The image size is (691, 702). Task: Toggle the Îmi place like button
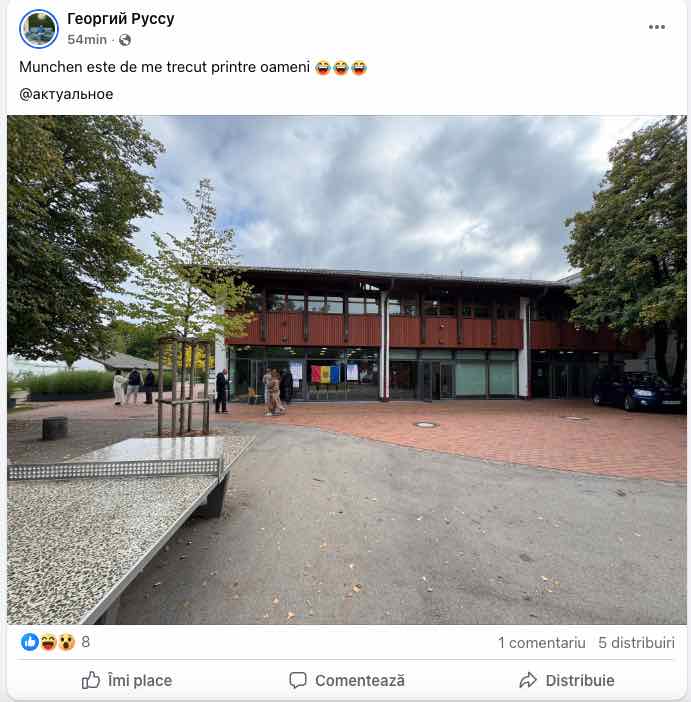pos(127,681)
